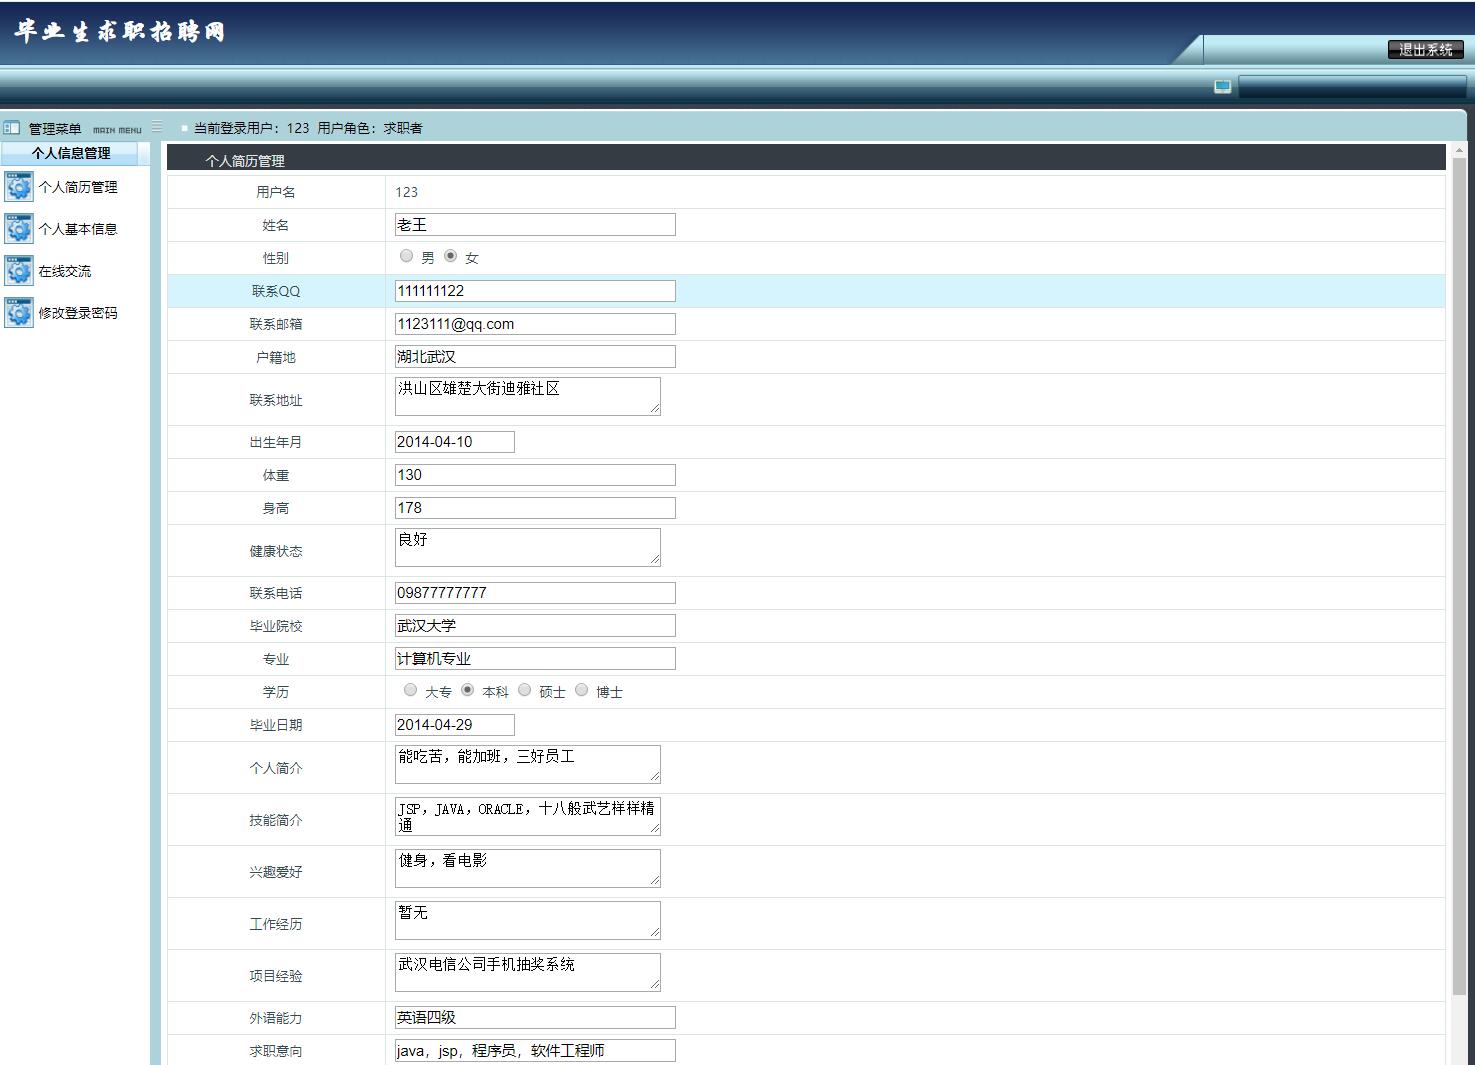Select the 大专 education radio button
The height and width of the screenshot is (1065, 1475).
[x=410, y=689]
